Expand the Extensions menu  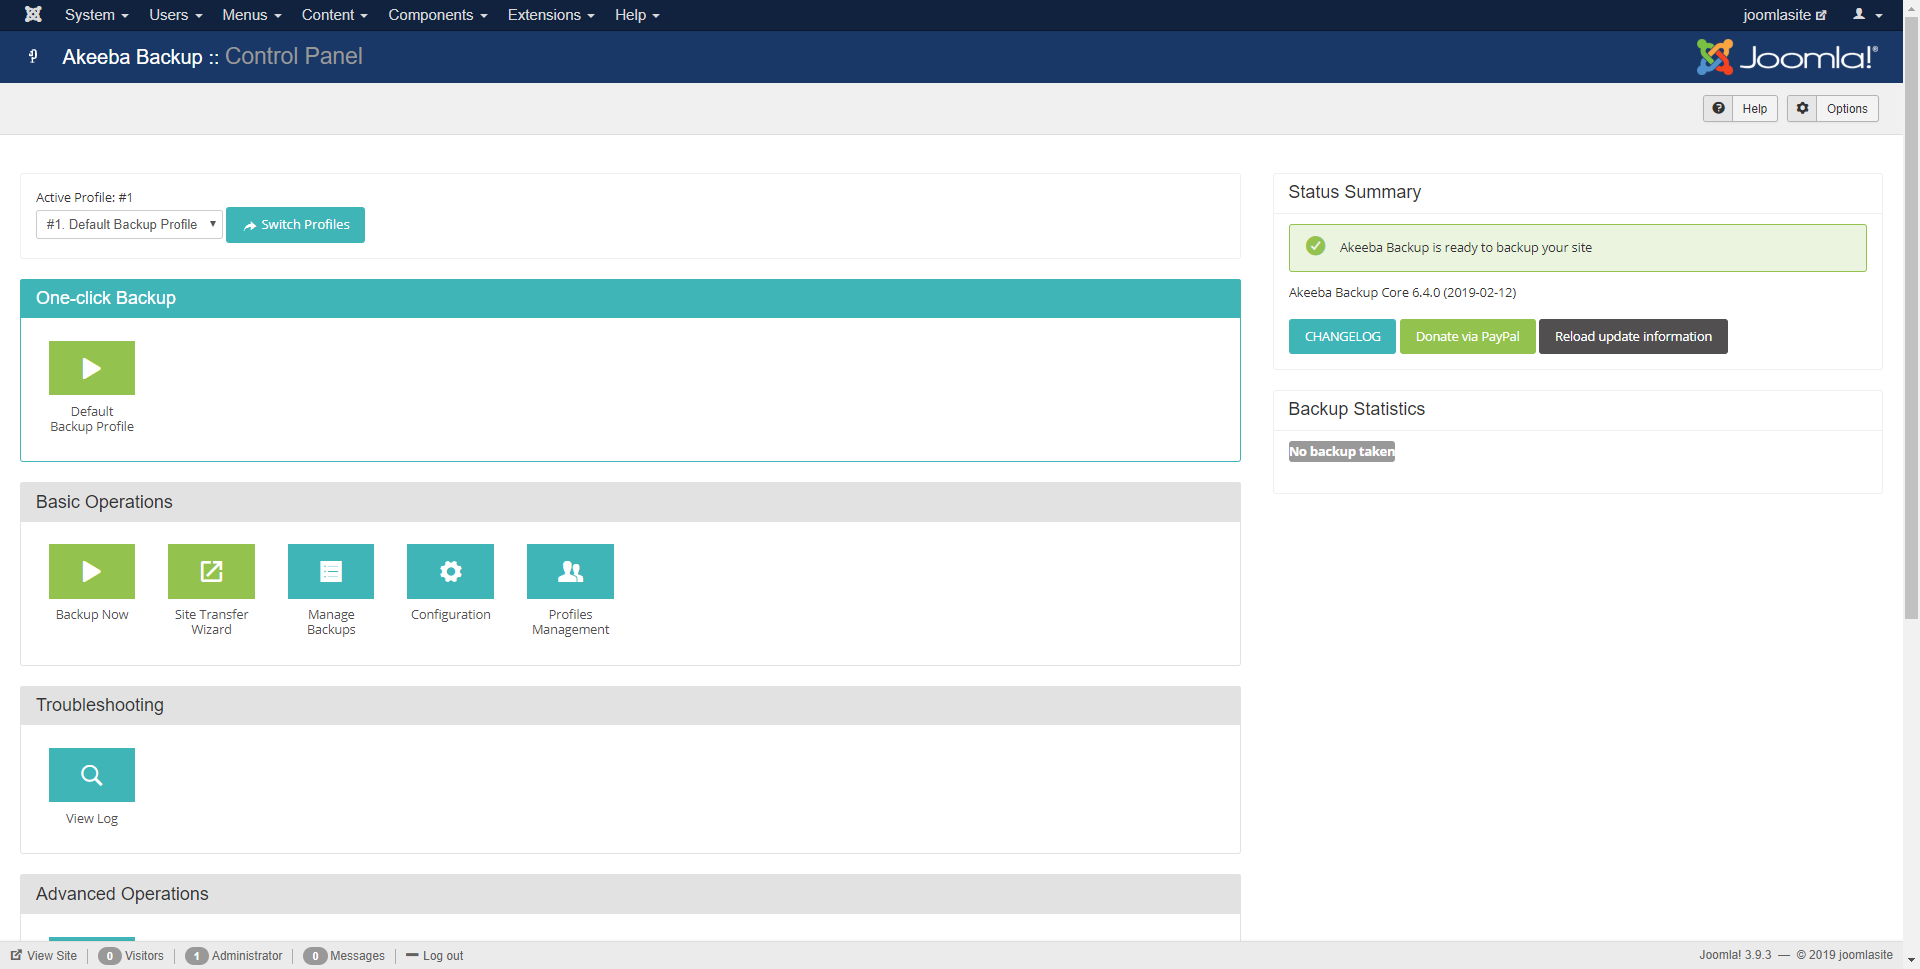click(550, 15)
